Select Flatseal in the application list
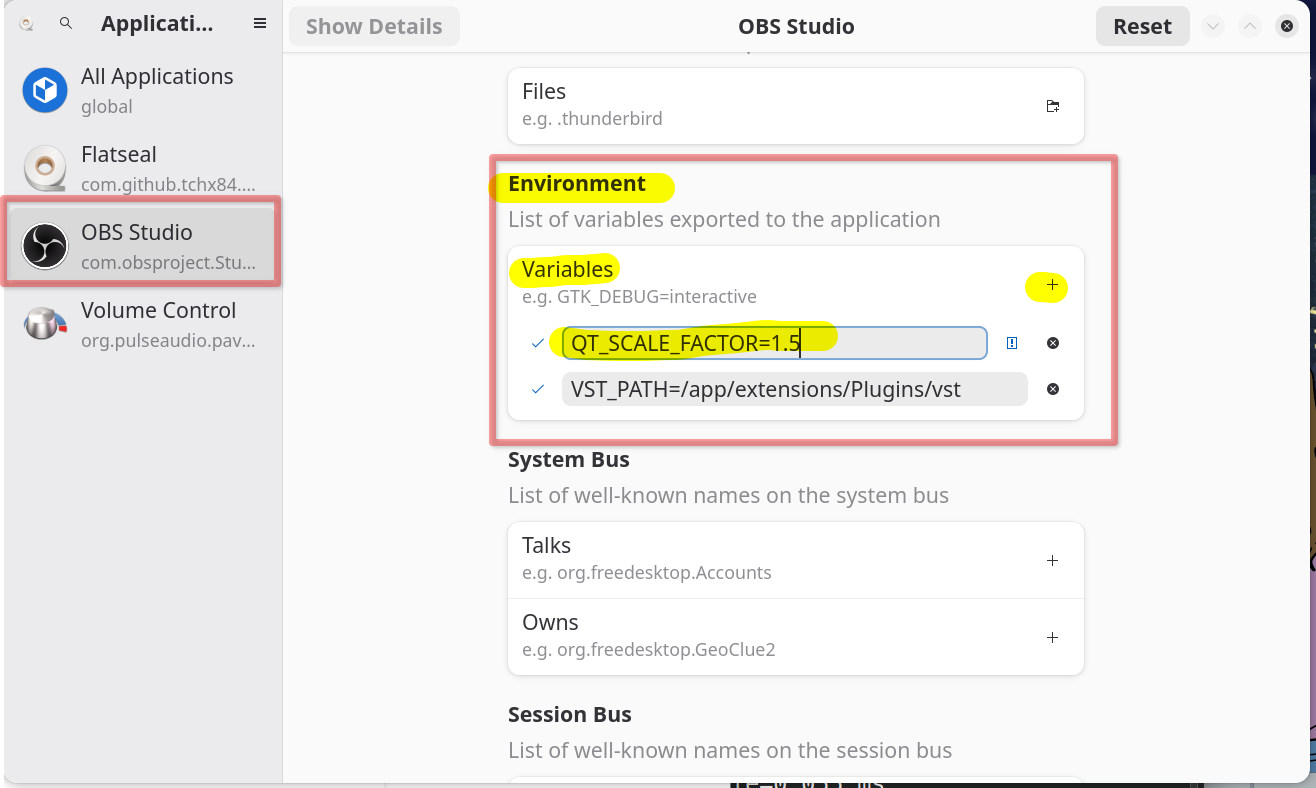The width and height of the screenshot is (1316, 788). click(142, 168)
